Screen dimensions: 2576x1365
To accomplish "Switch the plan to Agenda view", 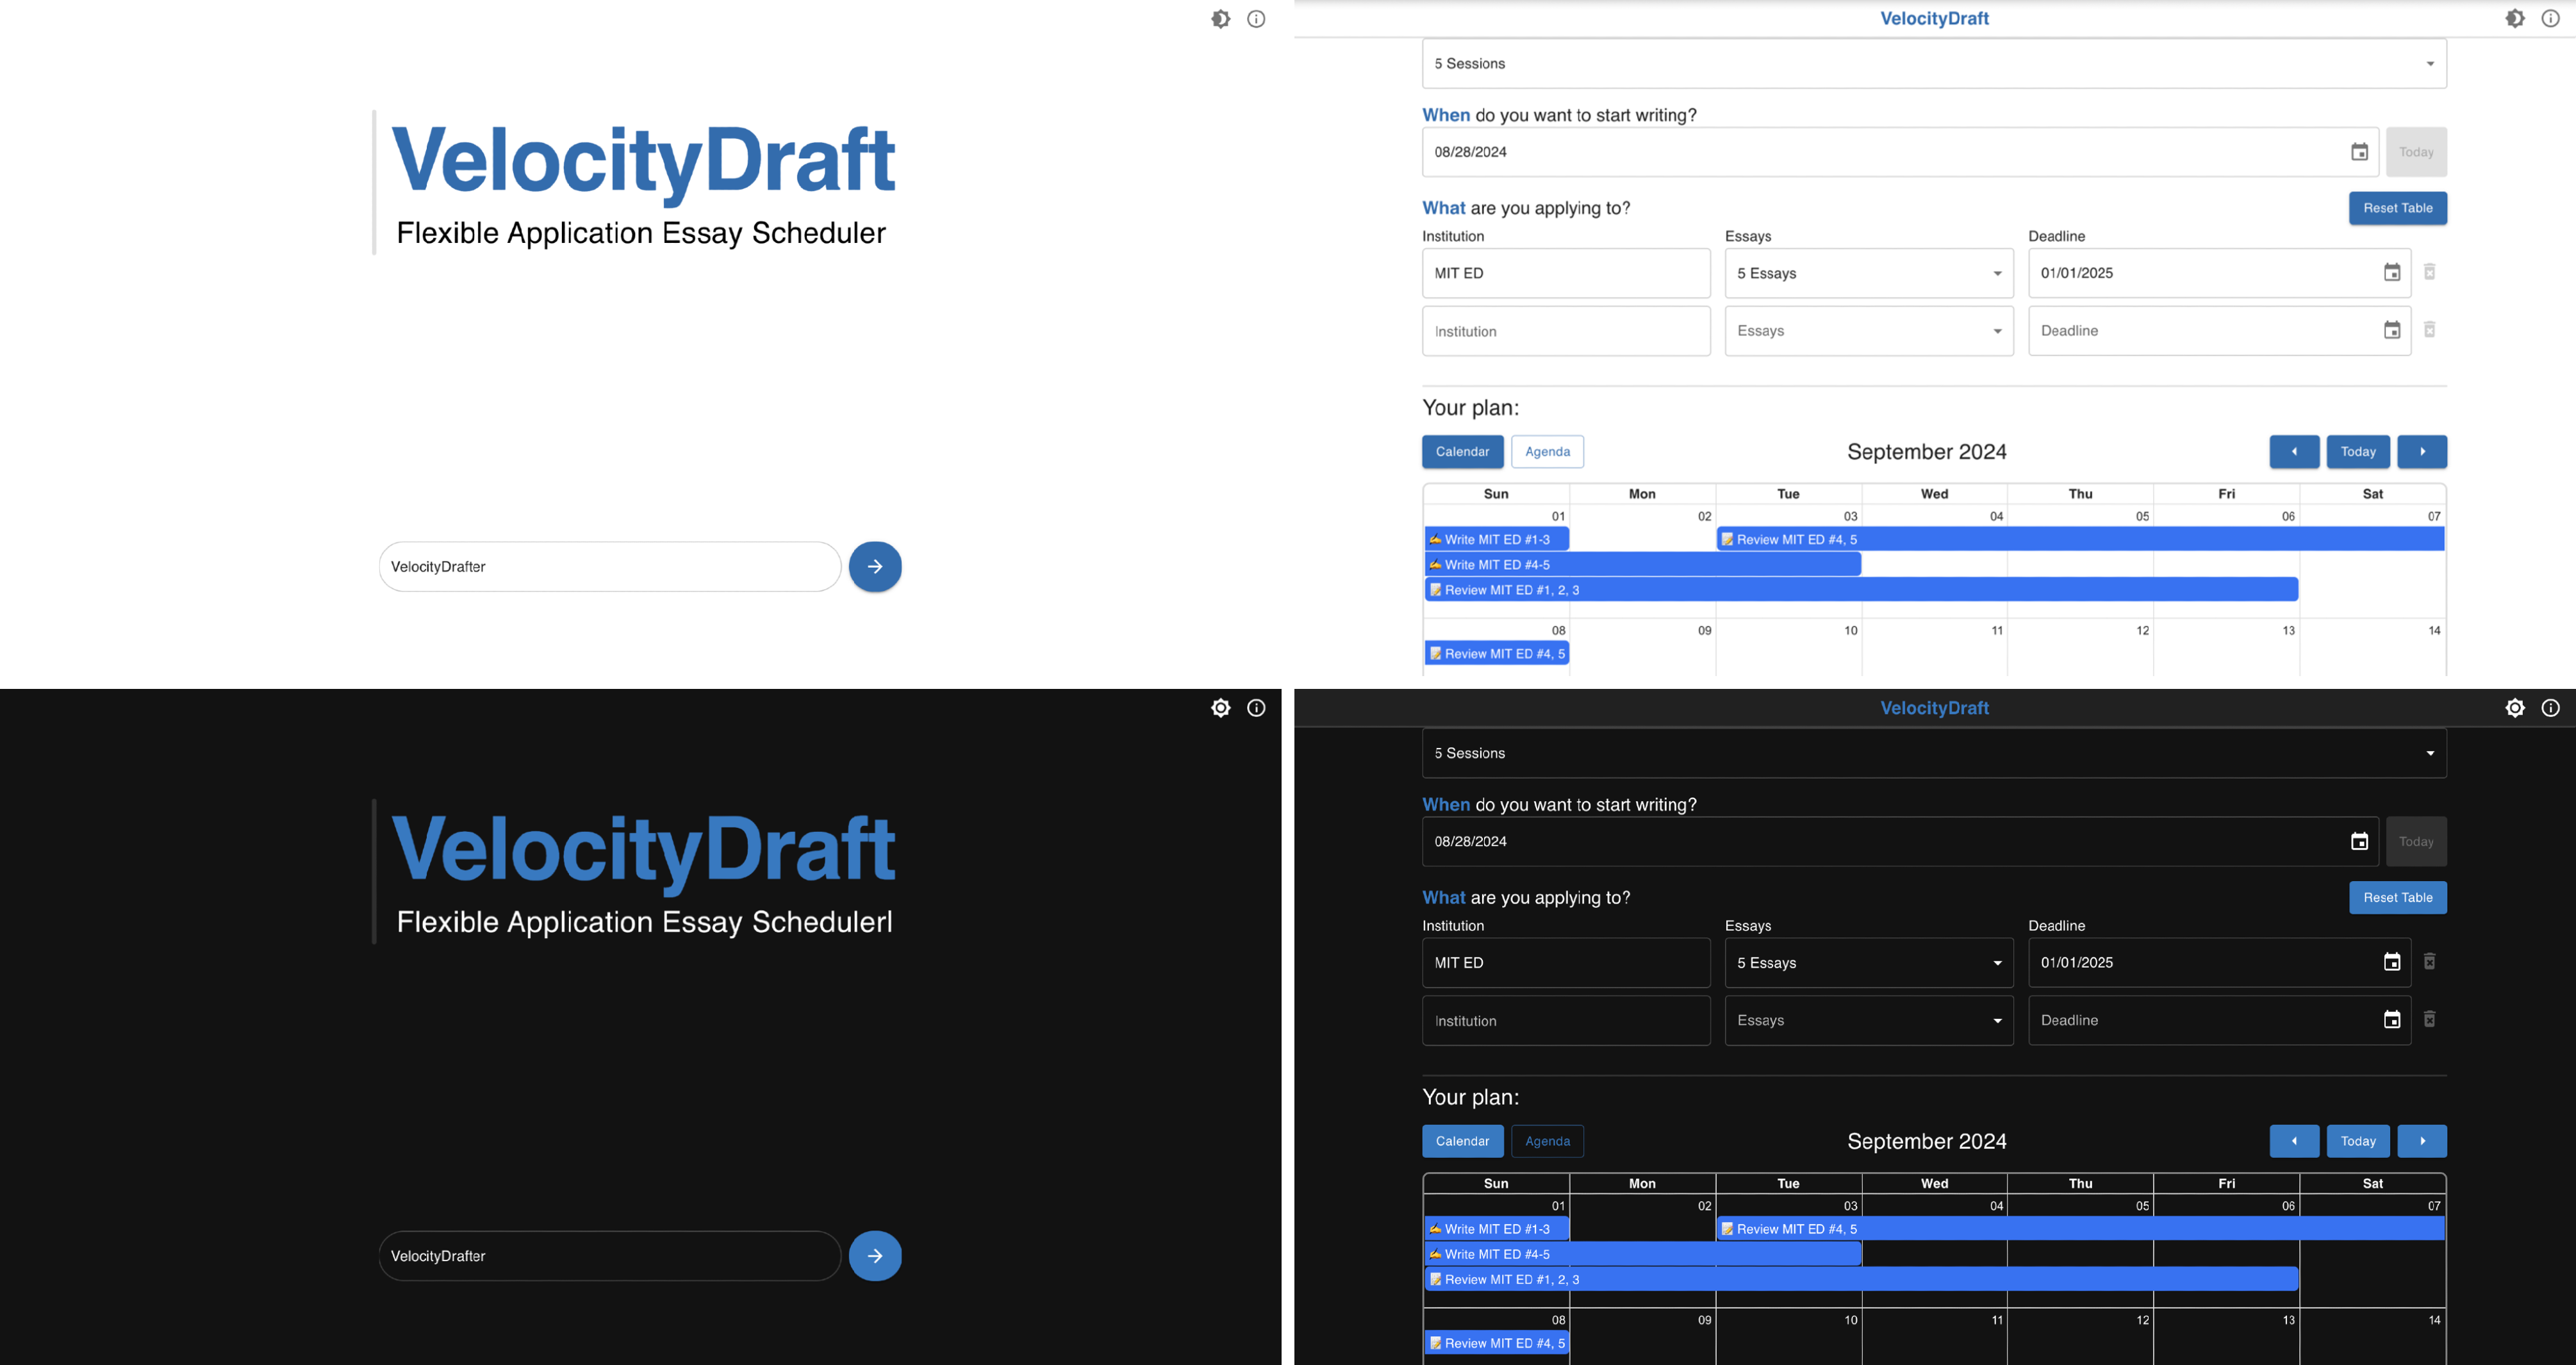I will (1547, 451).
